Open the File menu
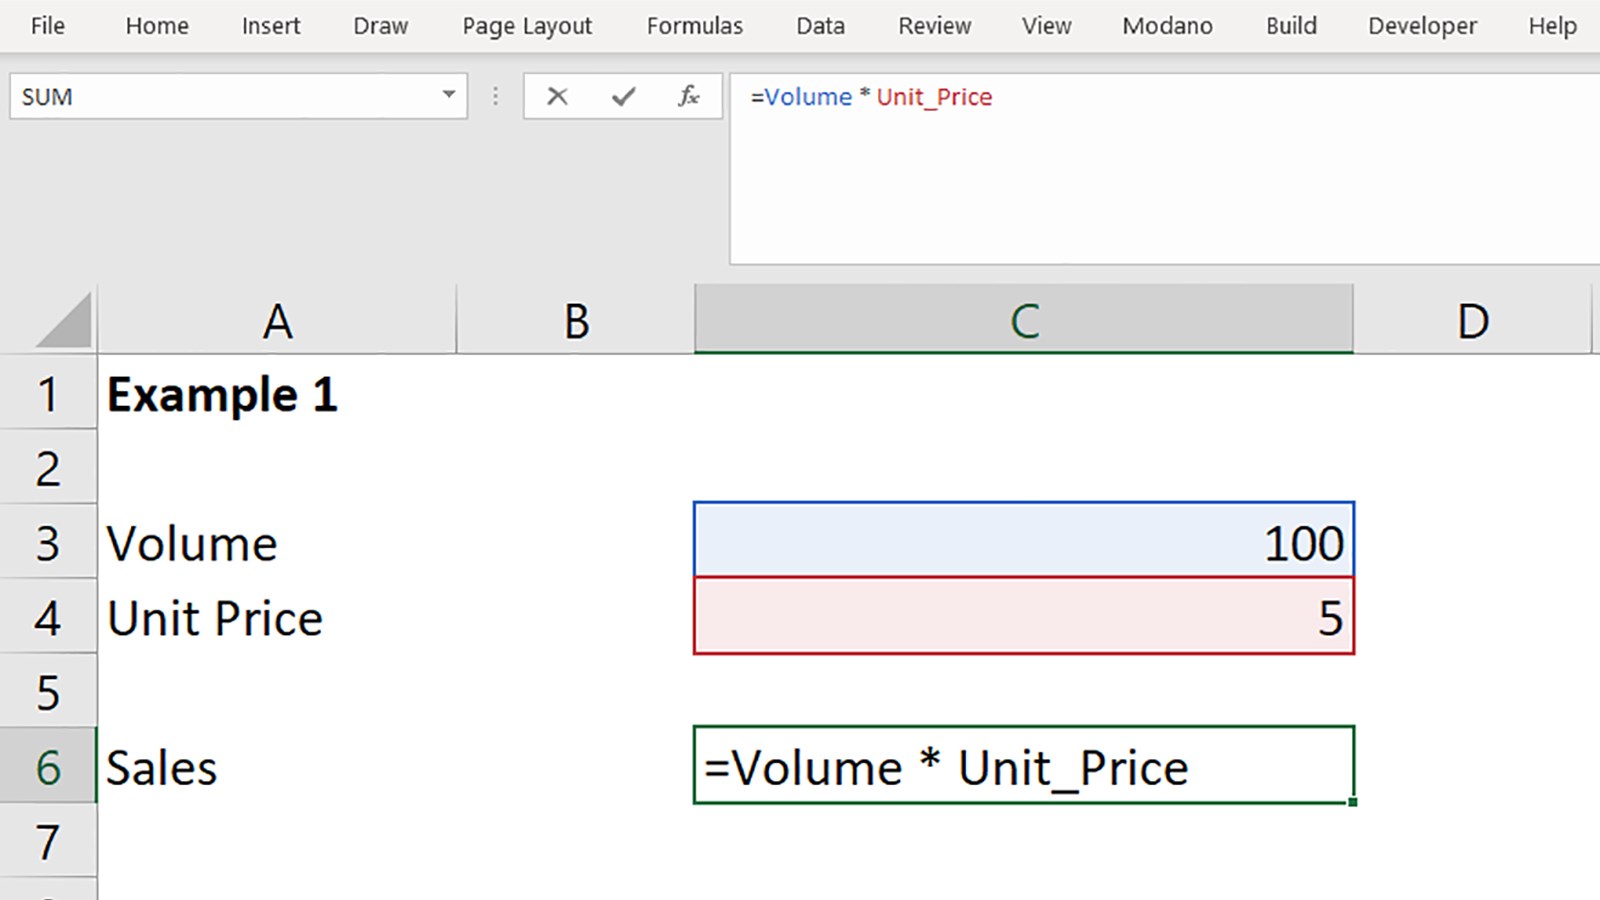Viewport: 1600px width, 900px height. [47, 26]
